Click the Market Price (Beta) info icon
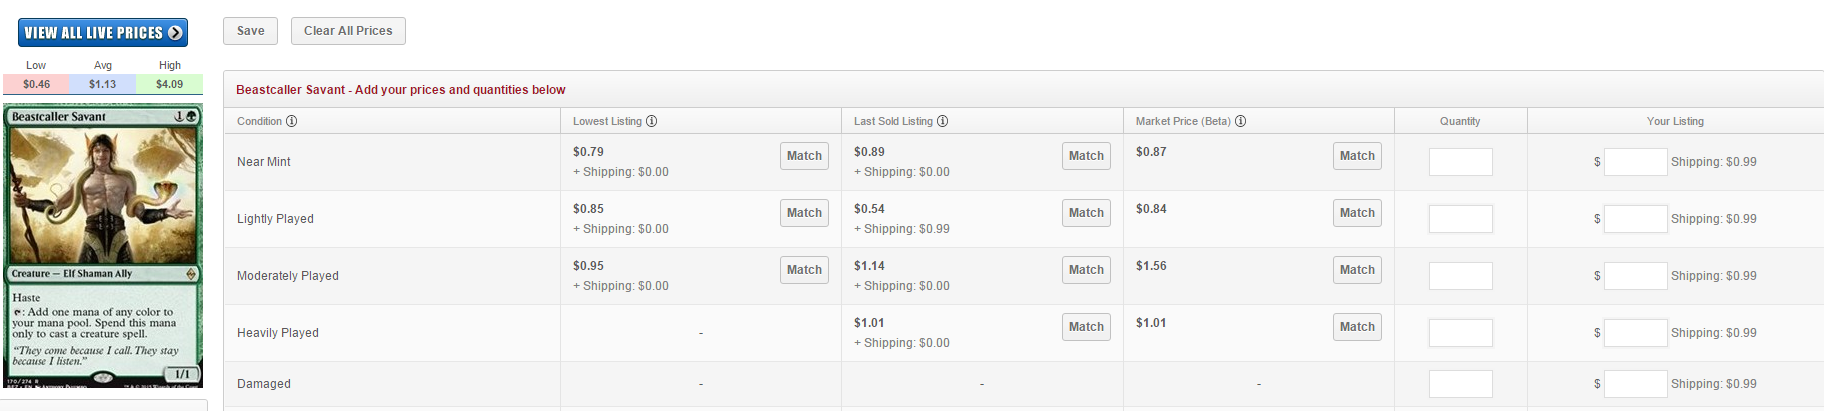Screen dimensions: 1824x411 click(1241, 121)
